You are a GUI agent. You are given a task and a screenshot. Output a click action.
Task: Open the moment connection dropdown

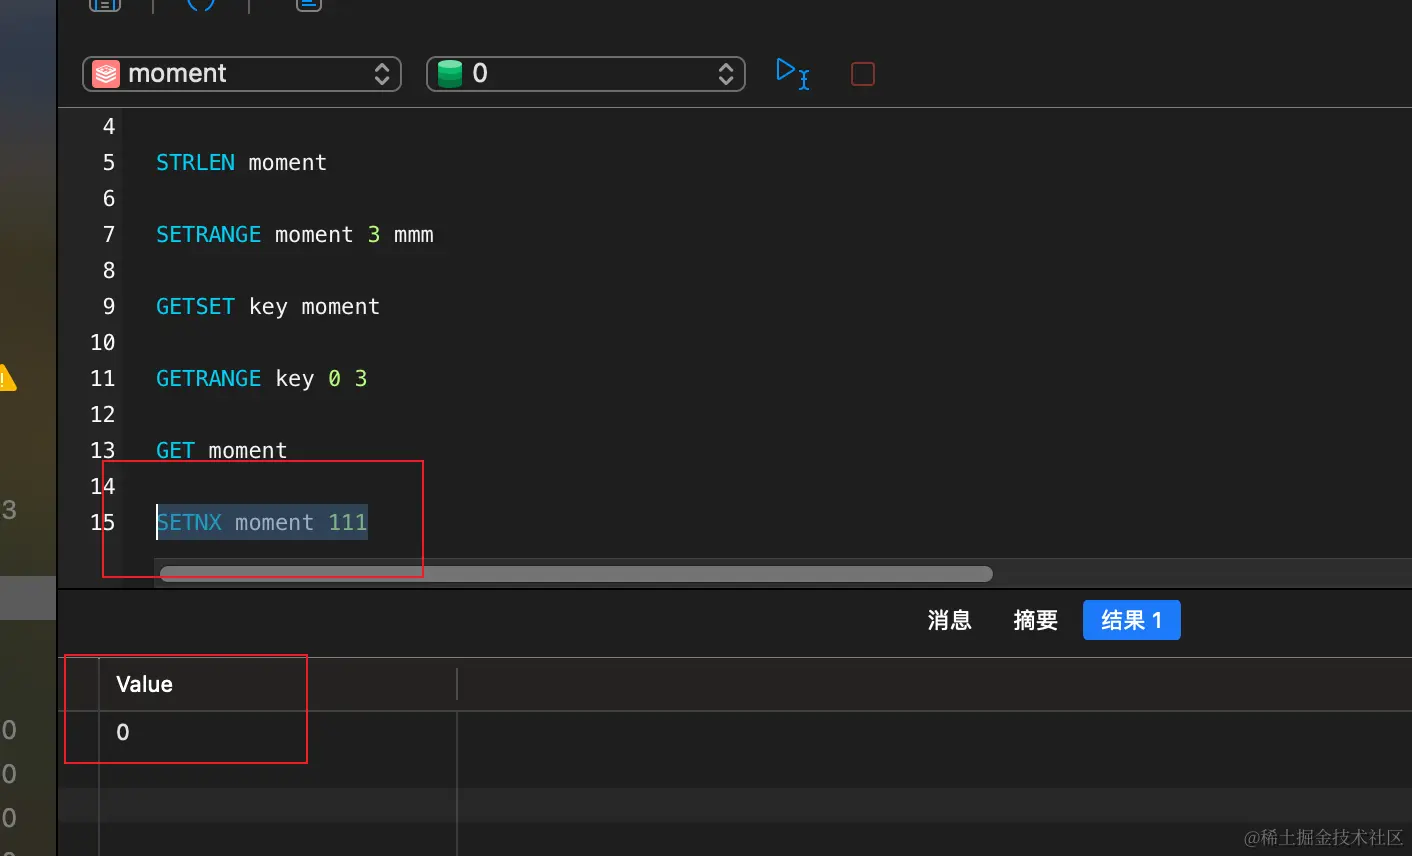coord(242,74)
